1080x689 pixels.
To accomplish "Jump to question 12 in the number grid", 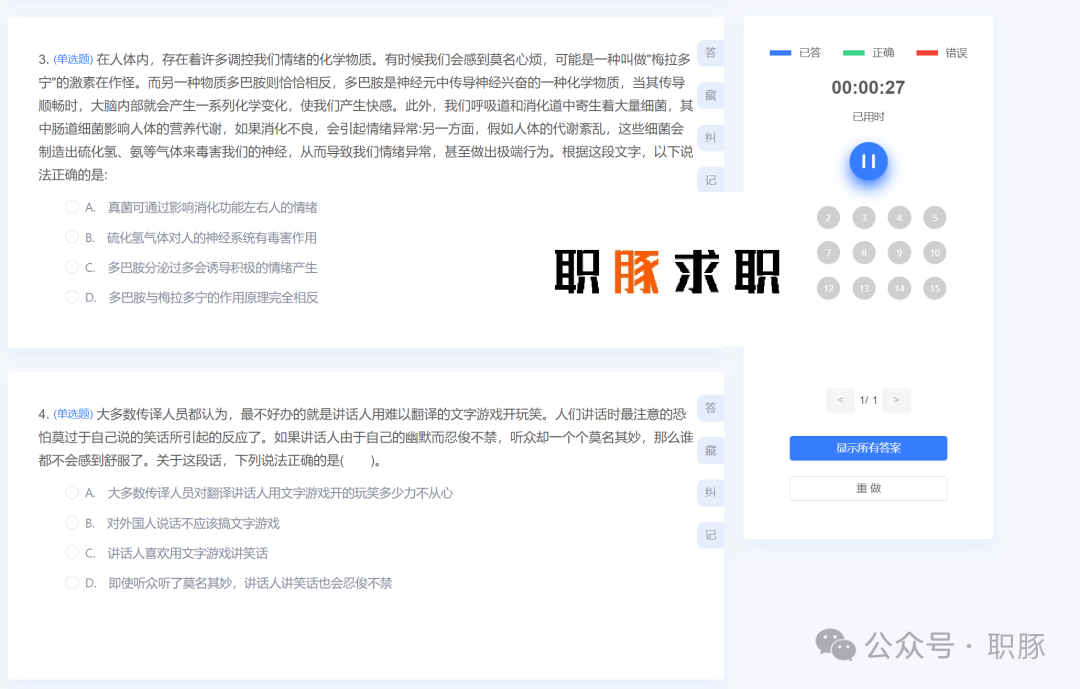I will click(828, 288).
